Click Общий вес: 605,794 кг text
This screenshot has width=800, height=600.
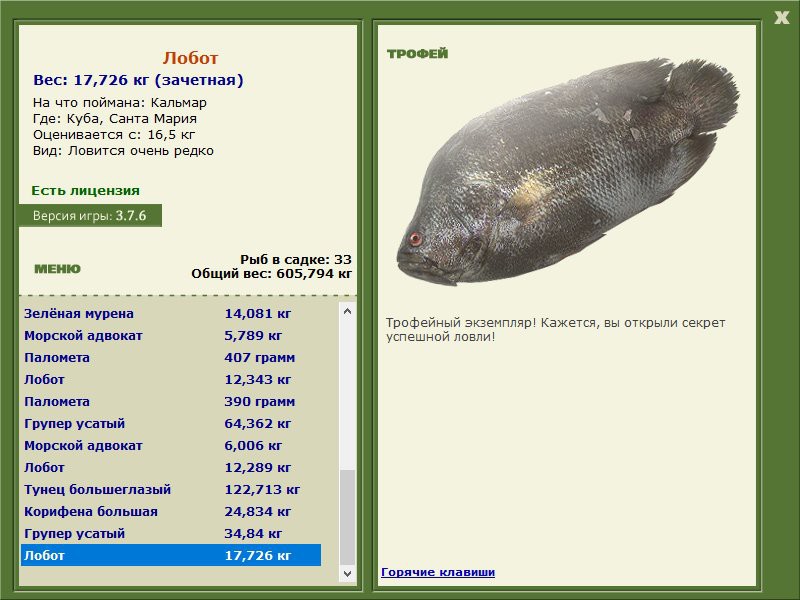(271, 274)
